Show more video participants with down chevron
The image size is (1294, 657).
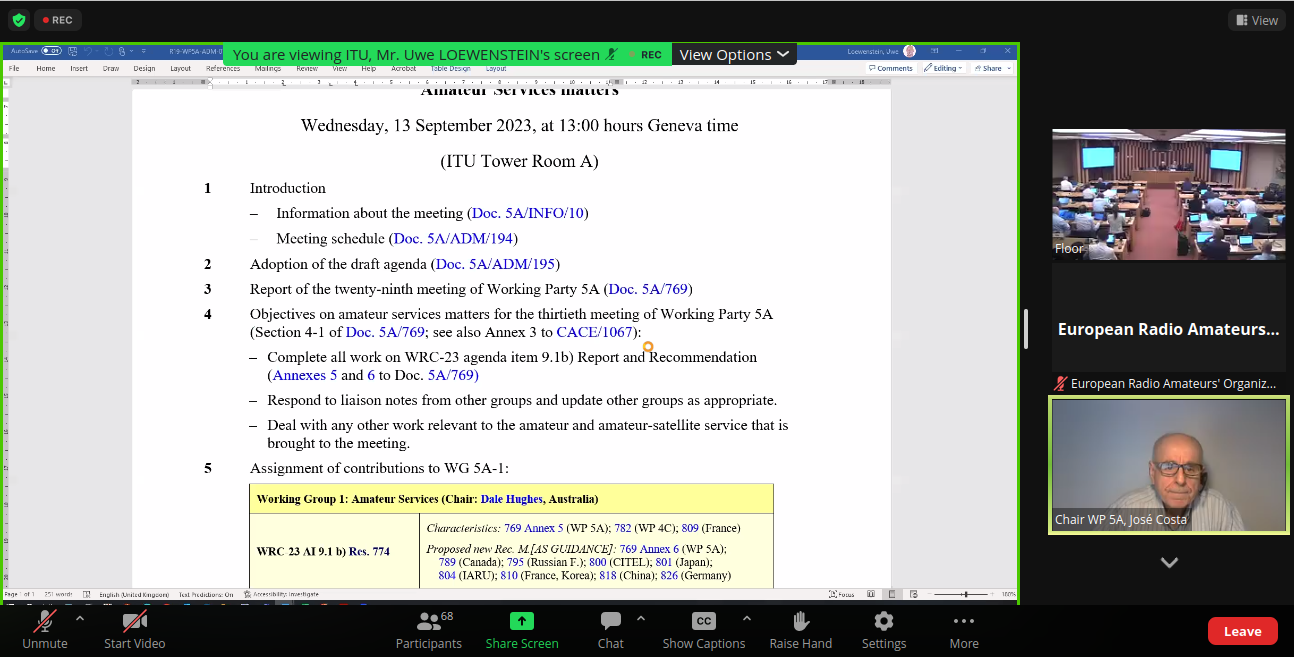coord(1169,563)
